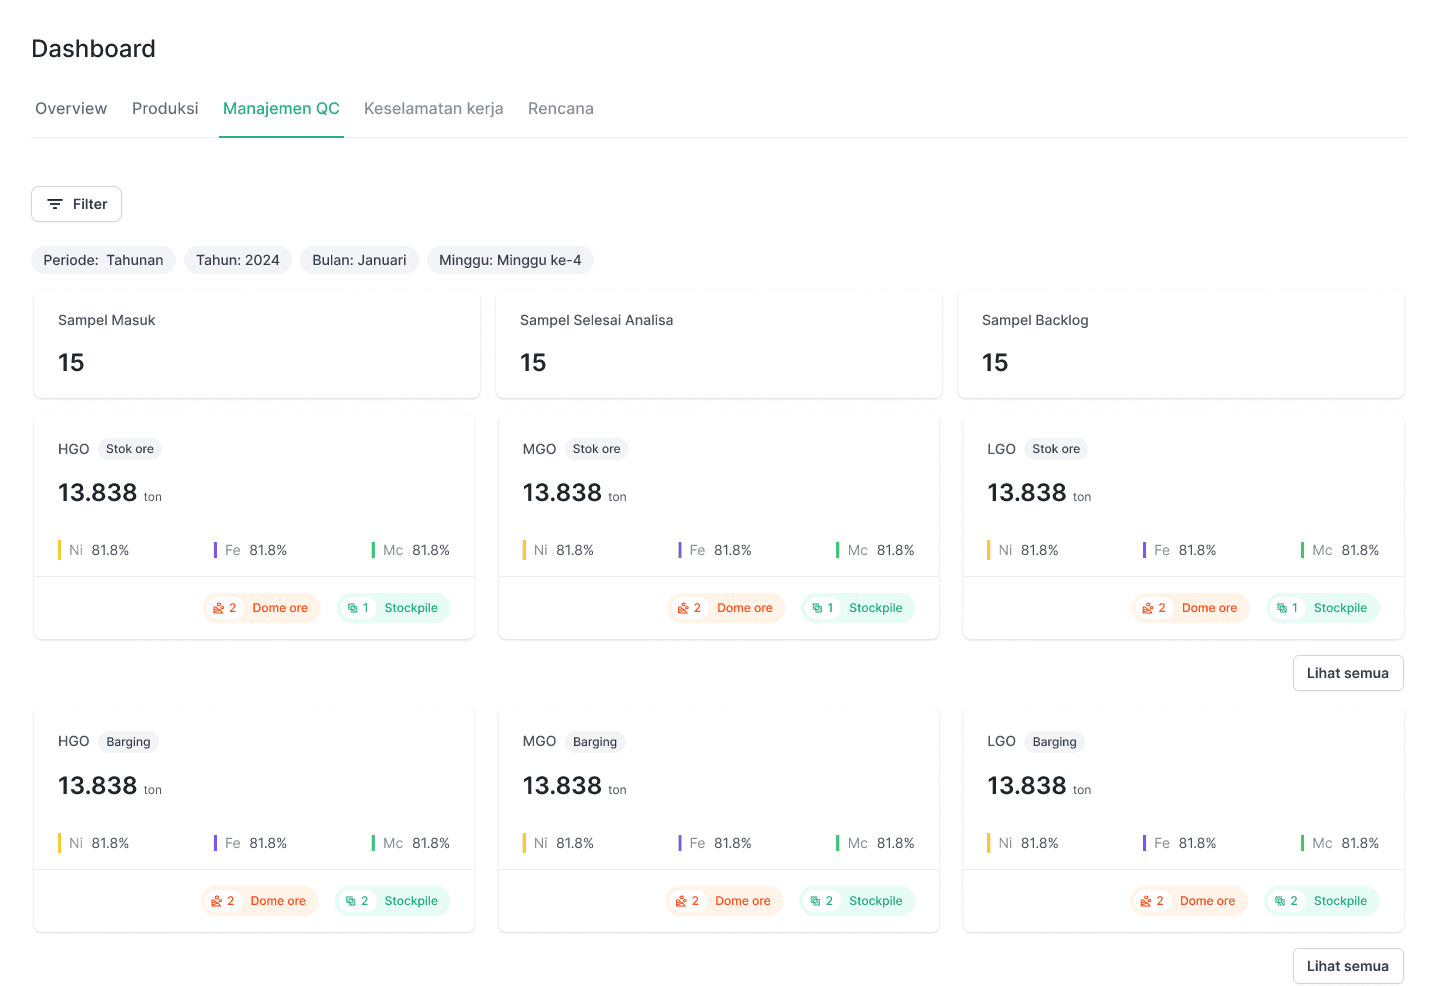Click the upper Lihat semua button
The image size is (1437, 986).
1348,672
